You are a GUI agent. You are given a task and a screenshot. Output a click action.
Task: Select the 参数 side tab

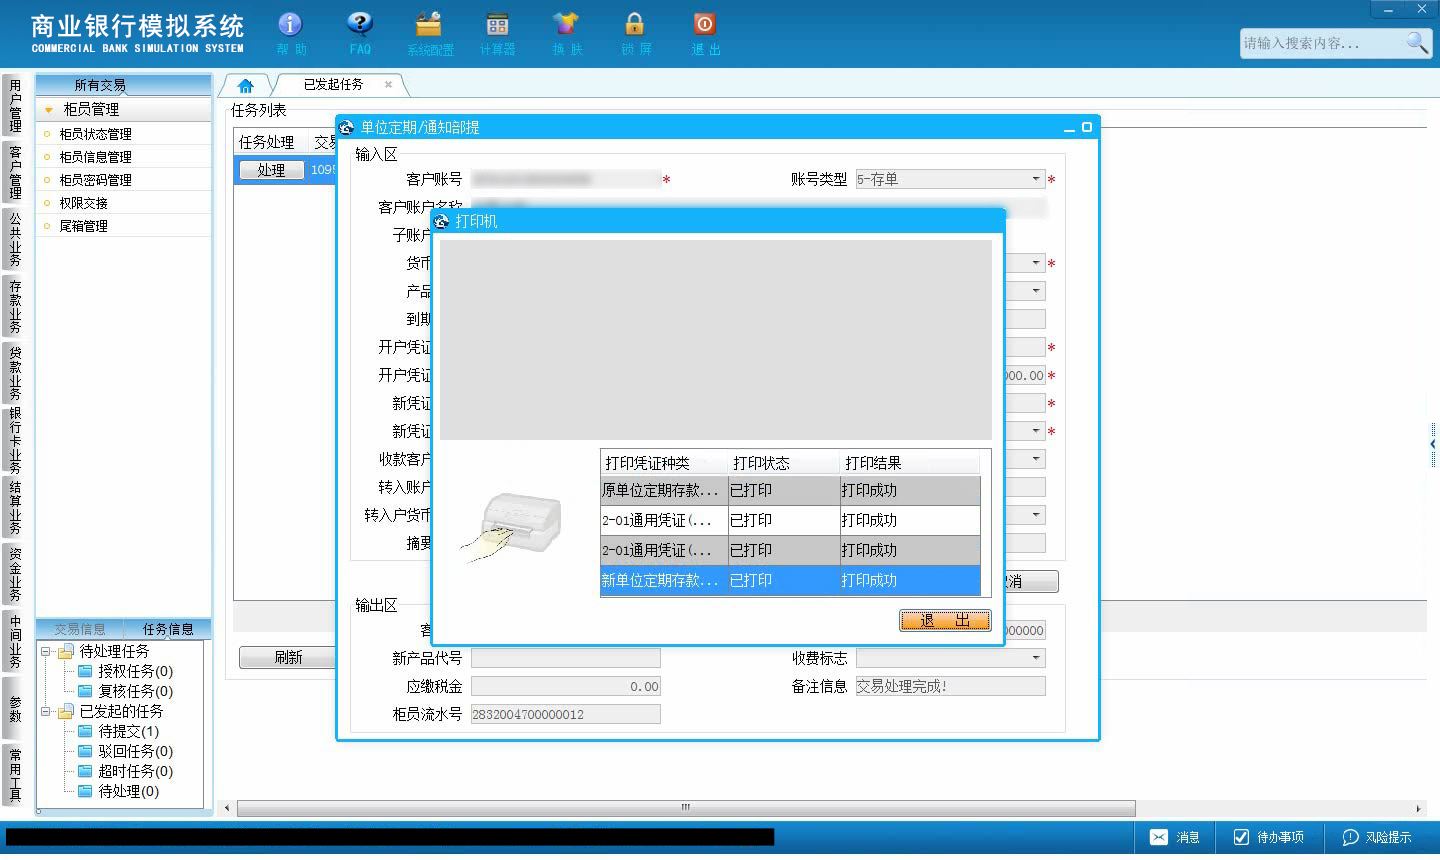(x=15, y=709)
